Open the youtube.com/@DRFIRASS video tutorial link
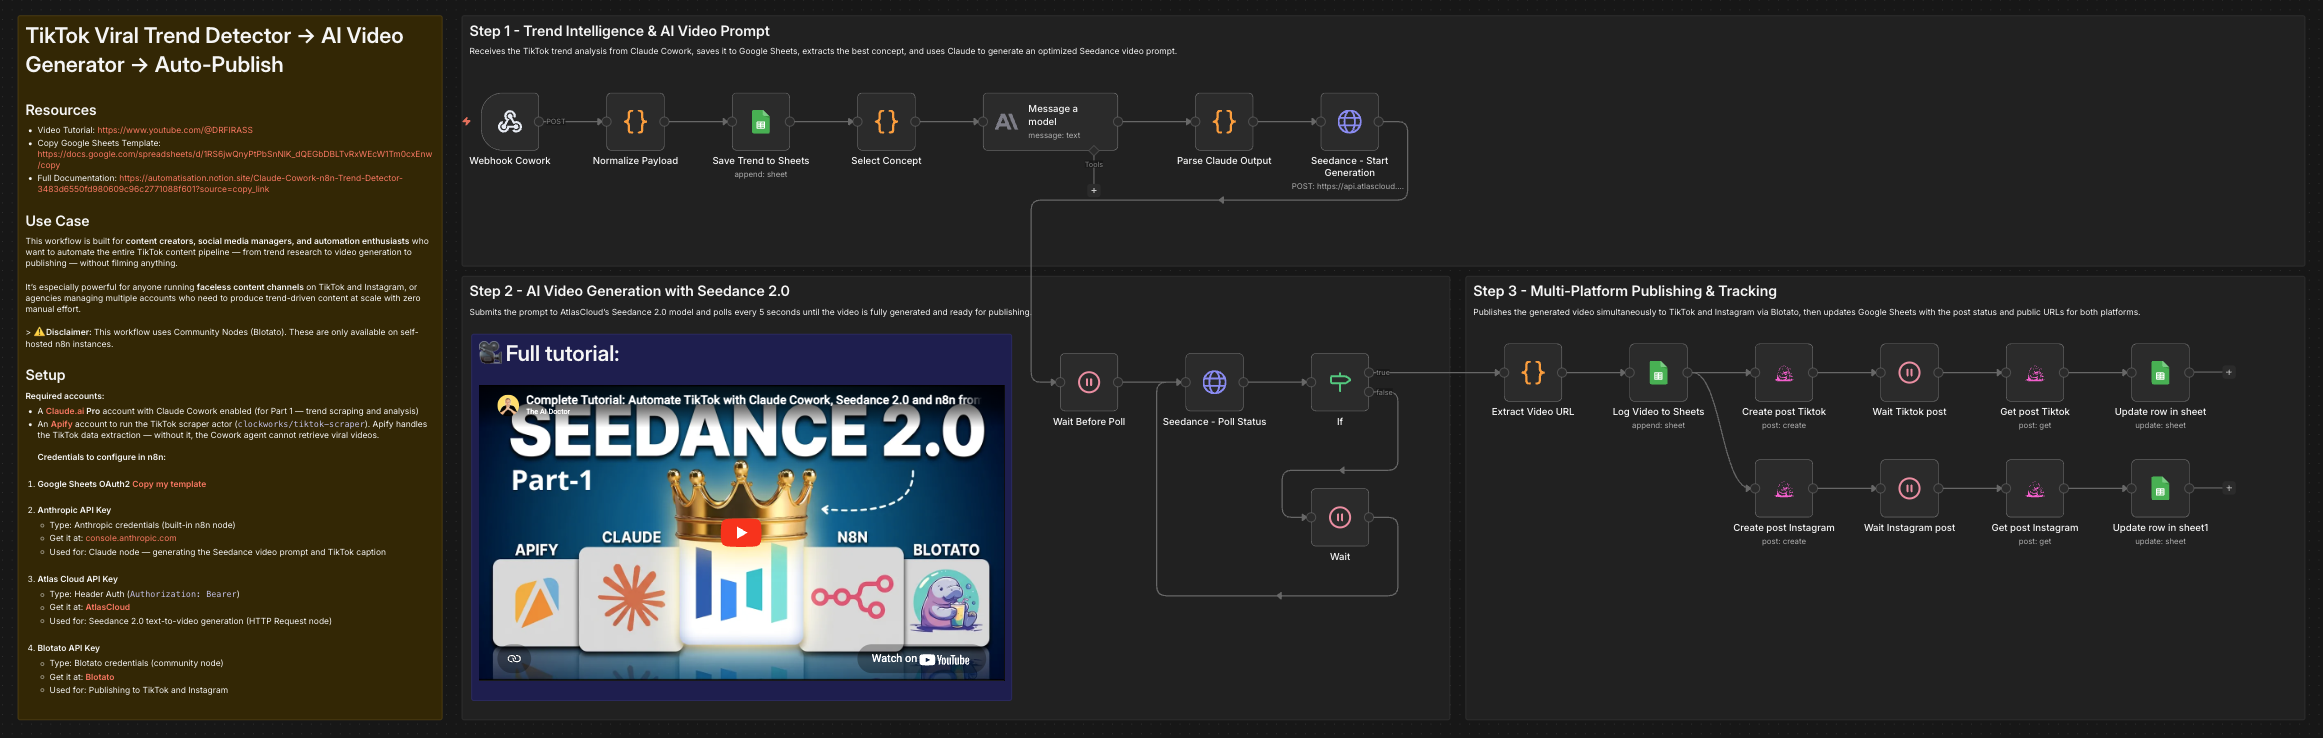The height and width of the screenshot is (738, 2323). point(175,130)
